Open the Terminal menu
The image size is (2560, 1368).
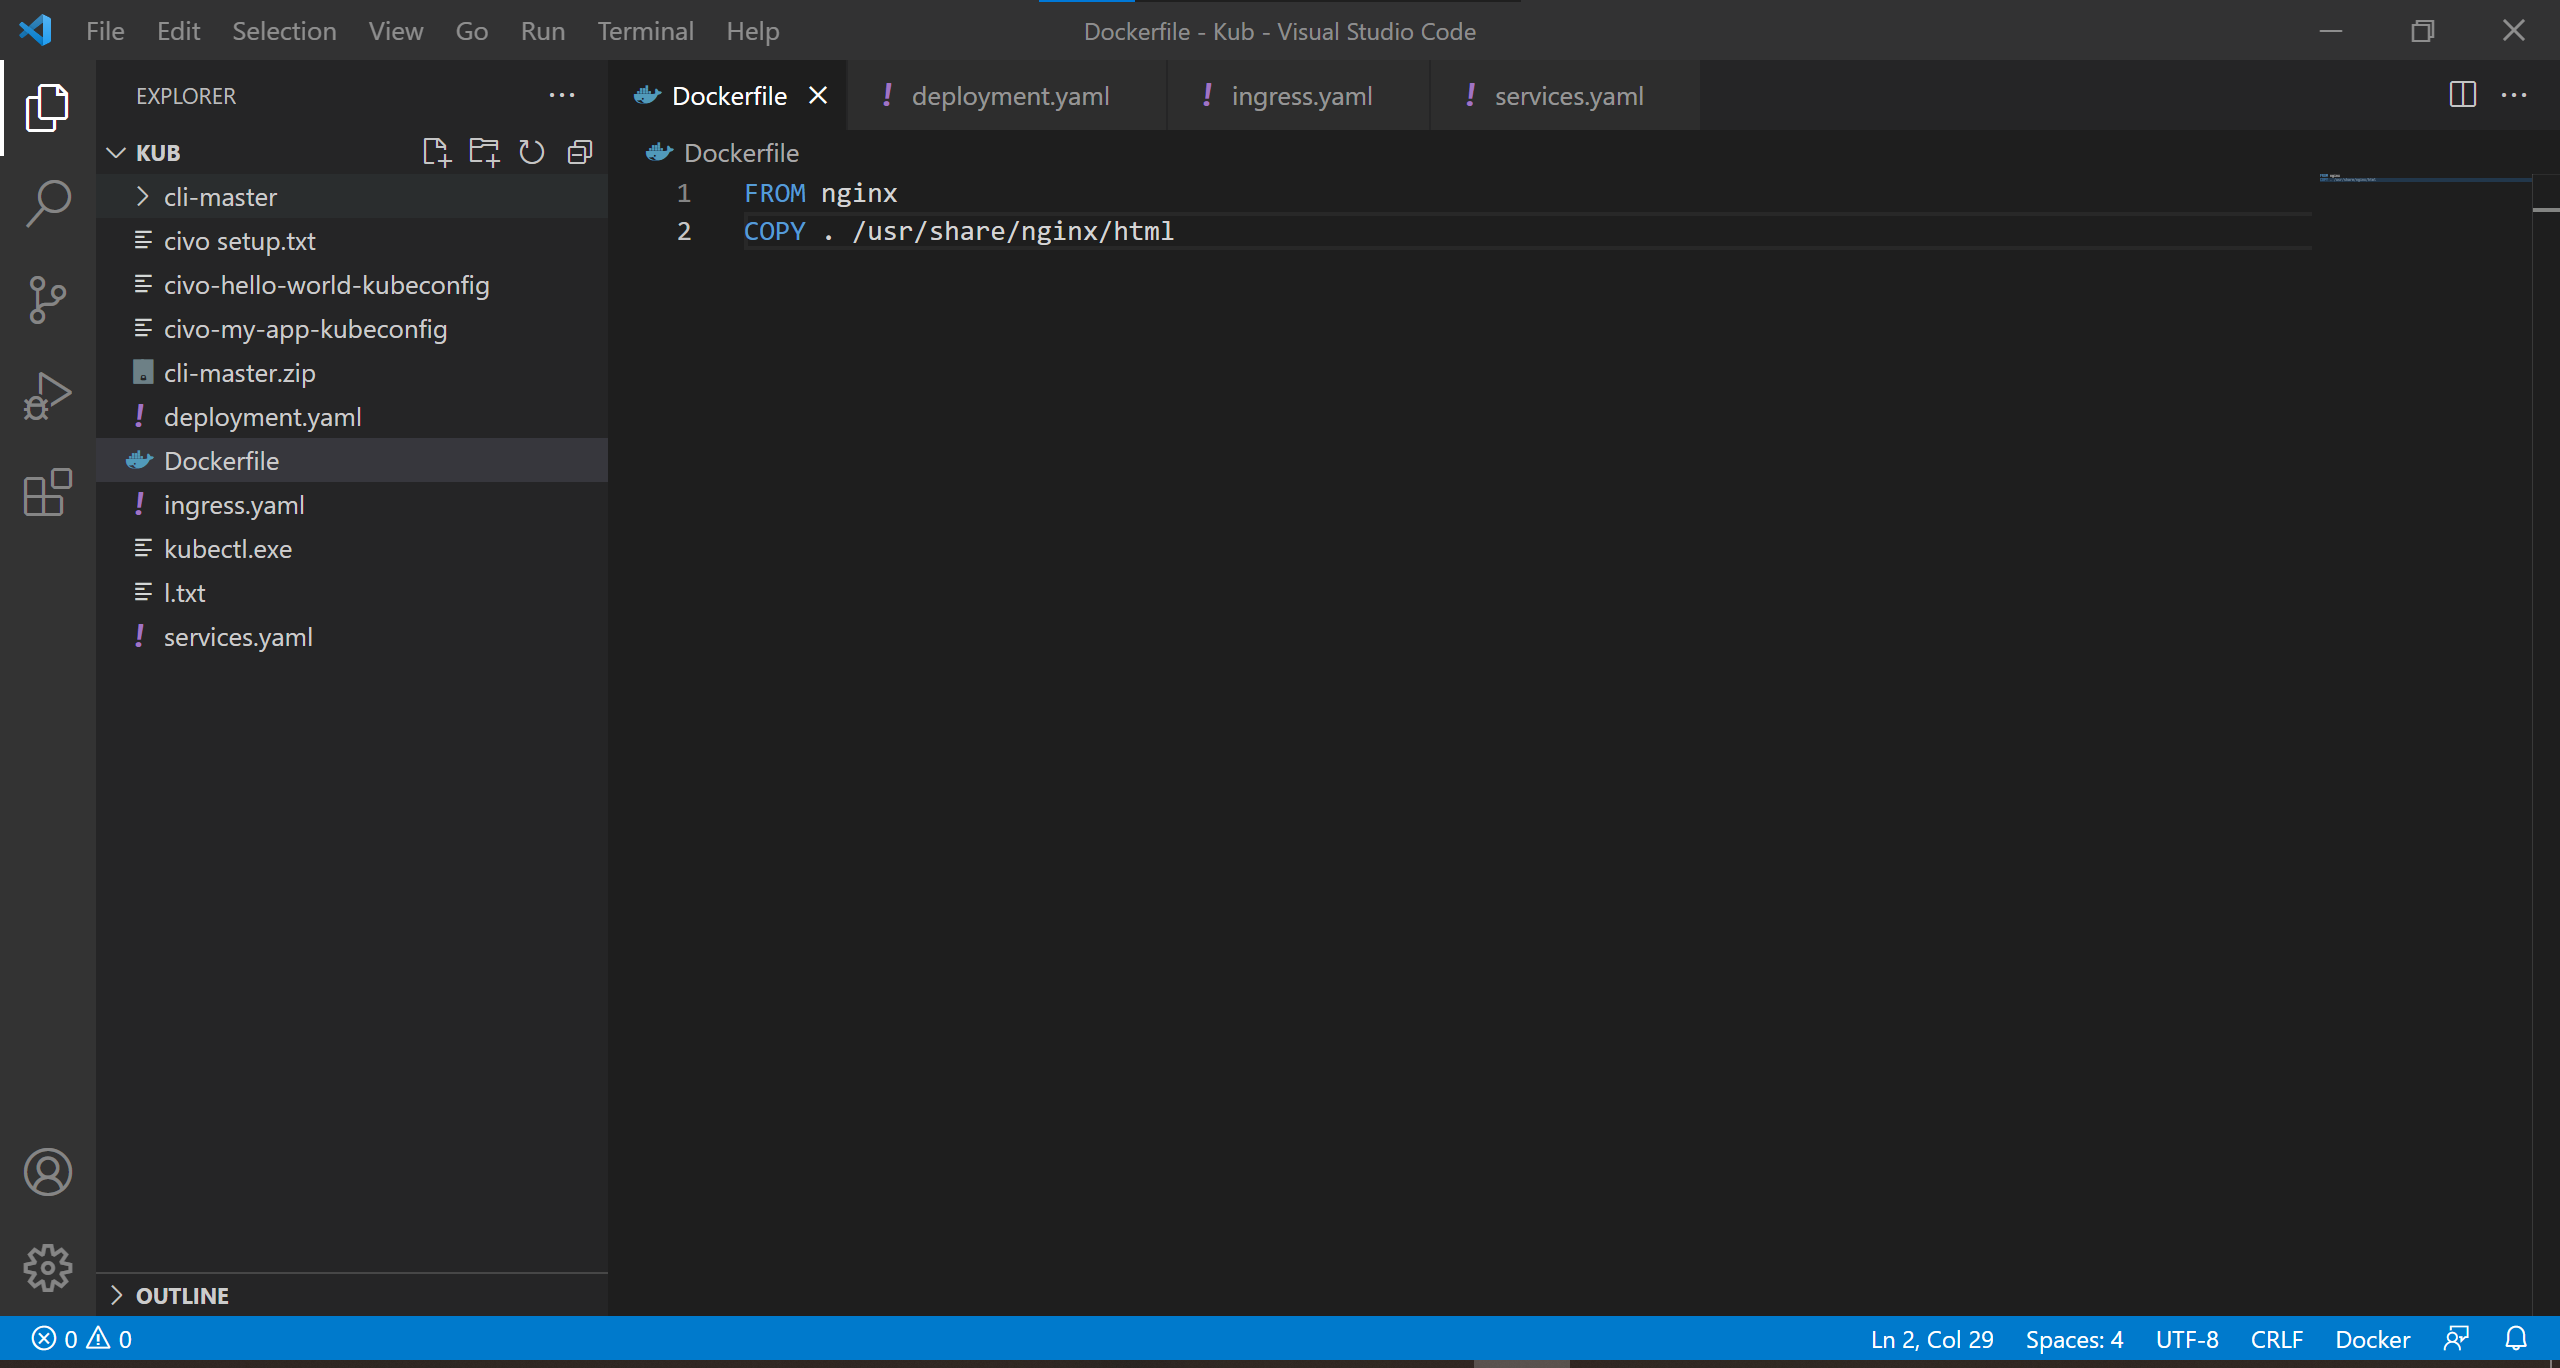[x=645, y=30]
